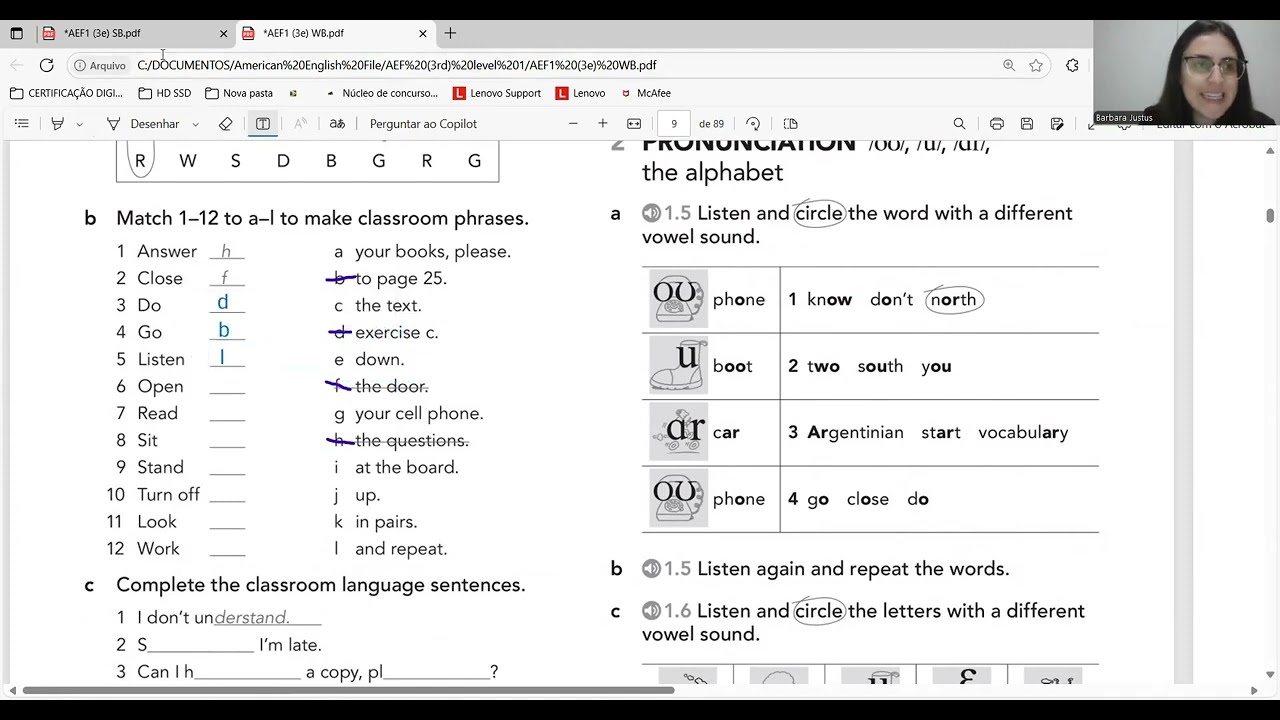The image size is (1280, 720).
Task: Close the AEF1 (3e) WB.pdf tab
Action: pyautogui.click(x=422, y=33)
